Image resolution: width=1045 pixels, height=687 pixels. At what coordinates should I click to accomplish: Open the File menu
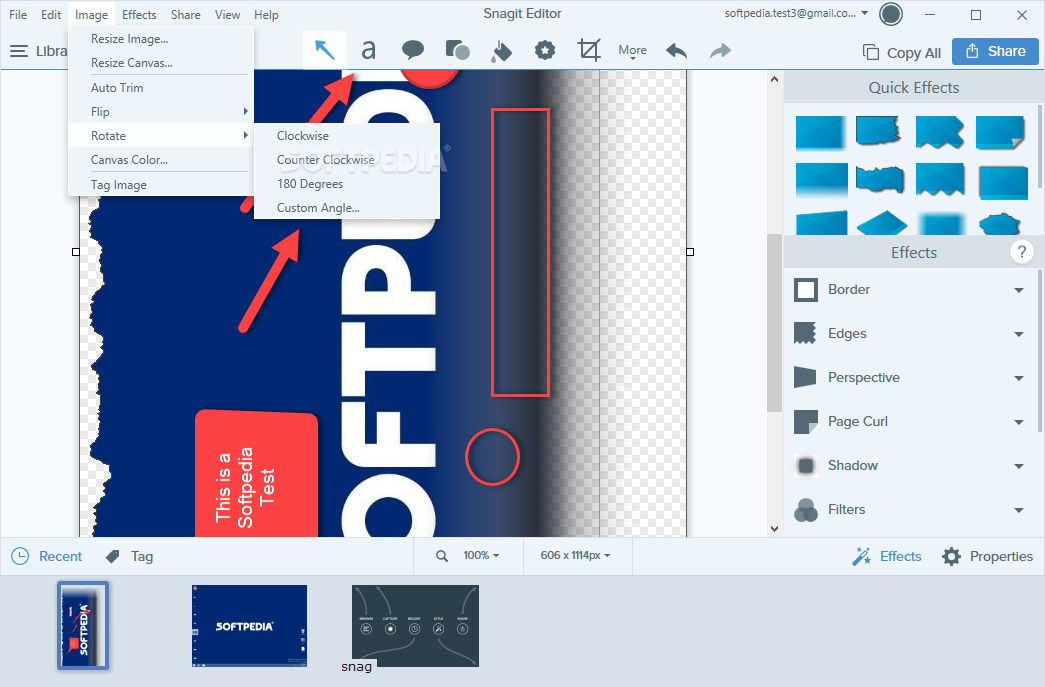[x=18, y=15]
